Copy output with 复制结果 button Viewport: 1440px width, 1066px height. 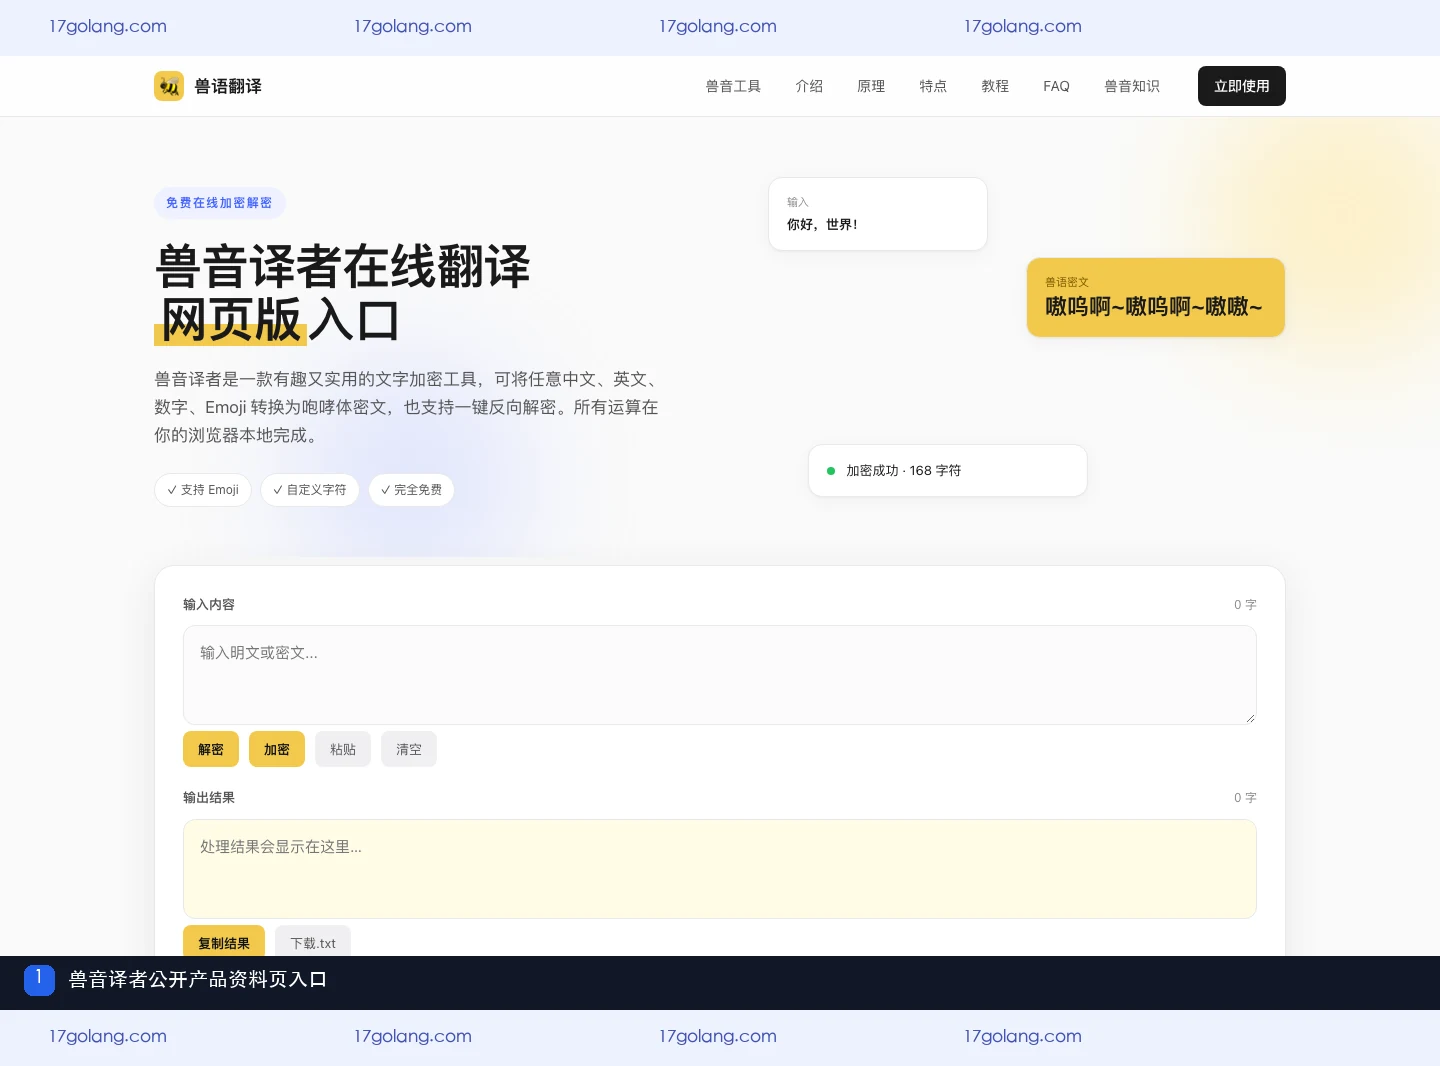(x=224, y=942)
